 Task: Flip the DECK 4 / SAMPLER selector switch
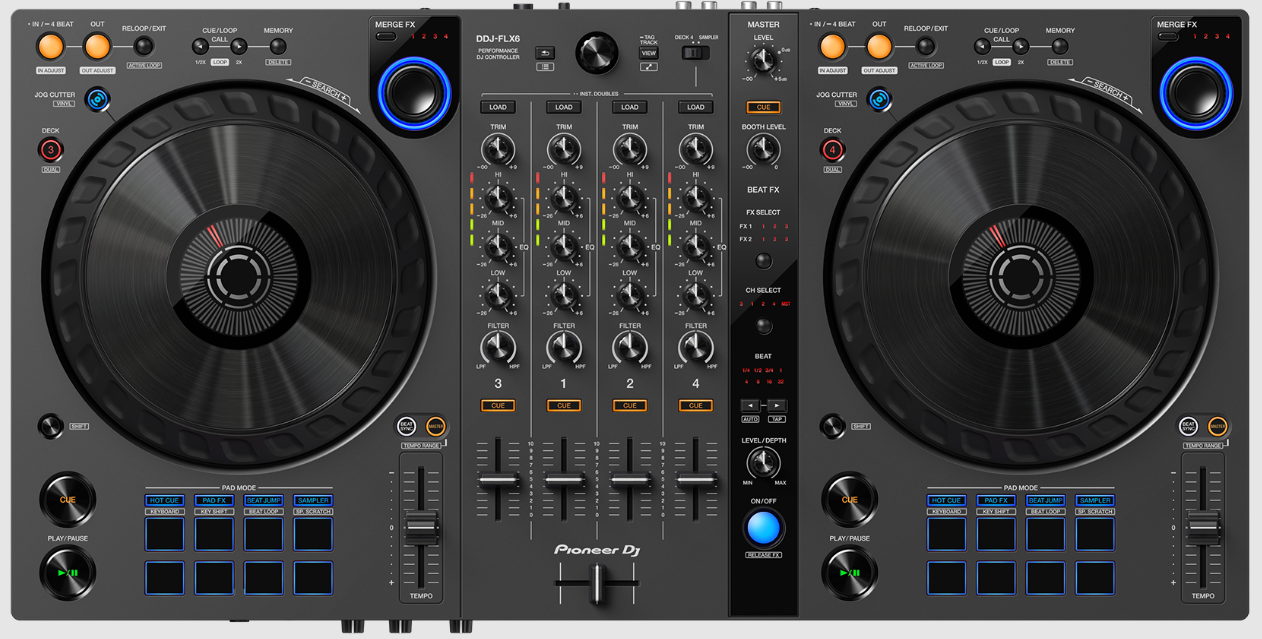point(695,53)
